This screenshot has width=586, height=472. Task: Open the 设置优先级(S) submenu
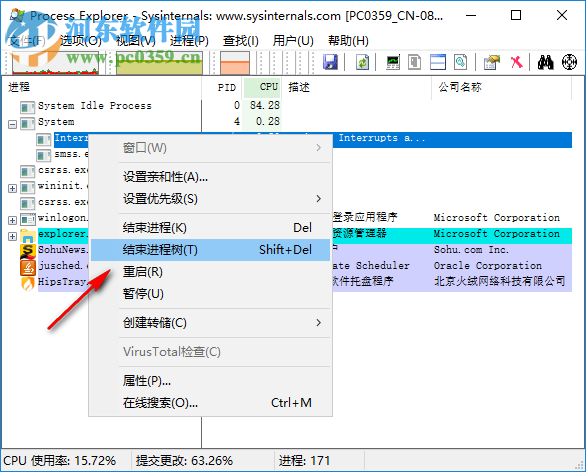(x=210, y=198)
